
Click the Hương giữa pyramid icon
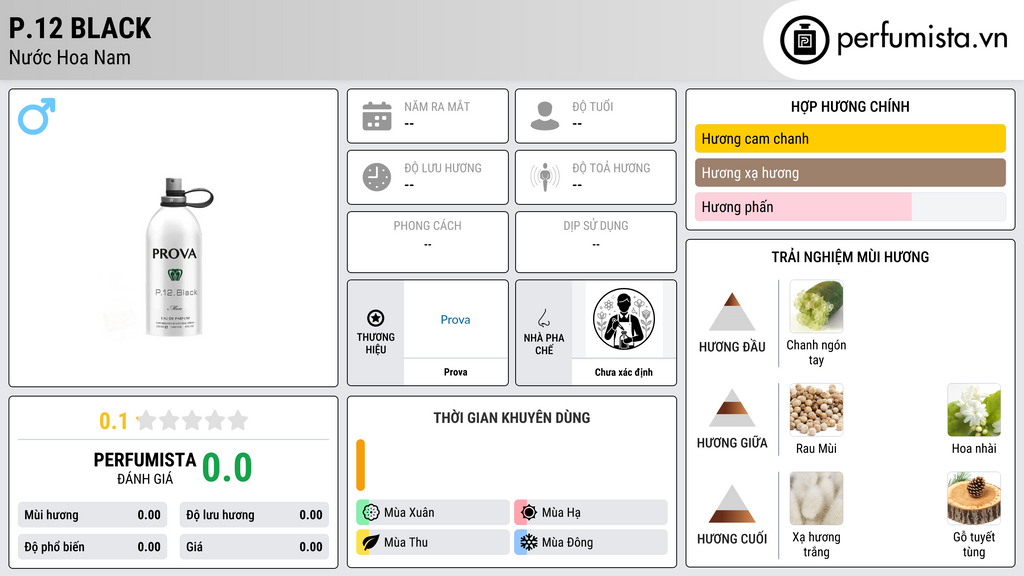click(732, 408)
